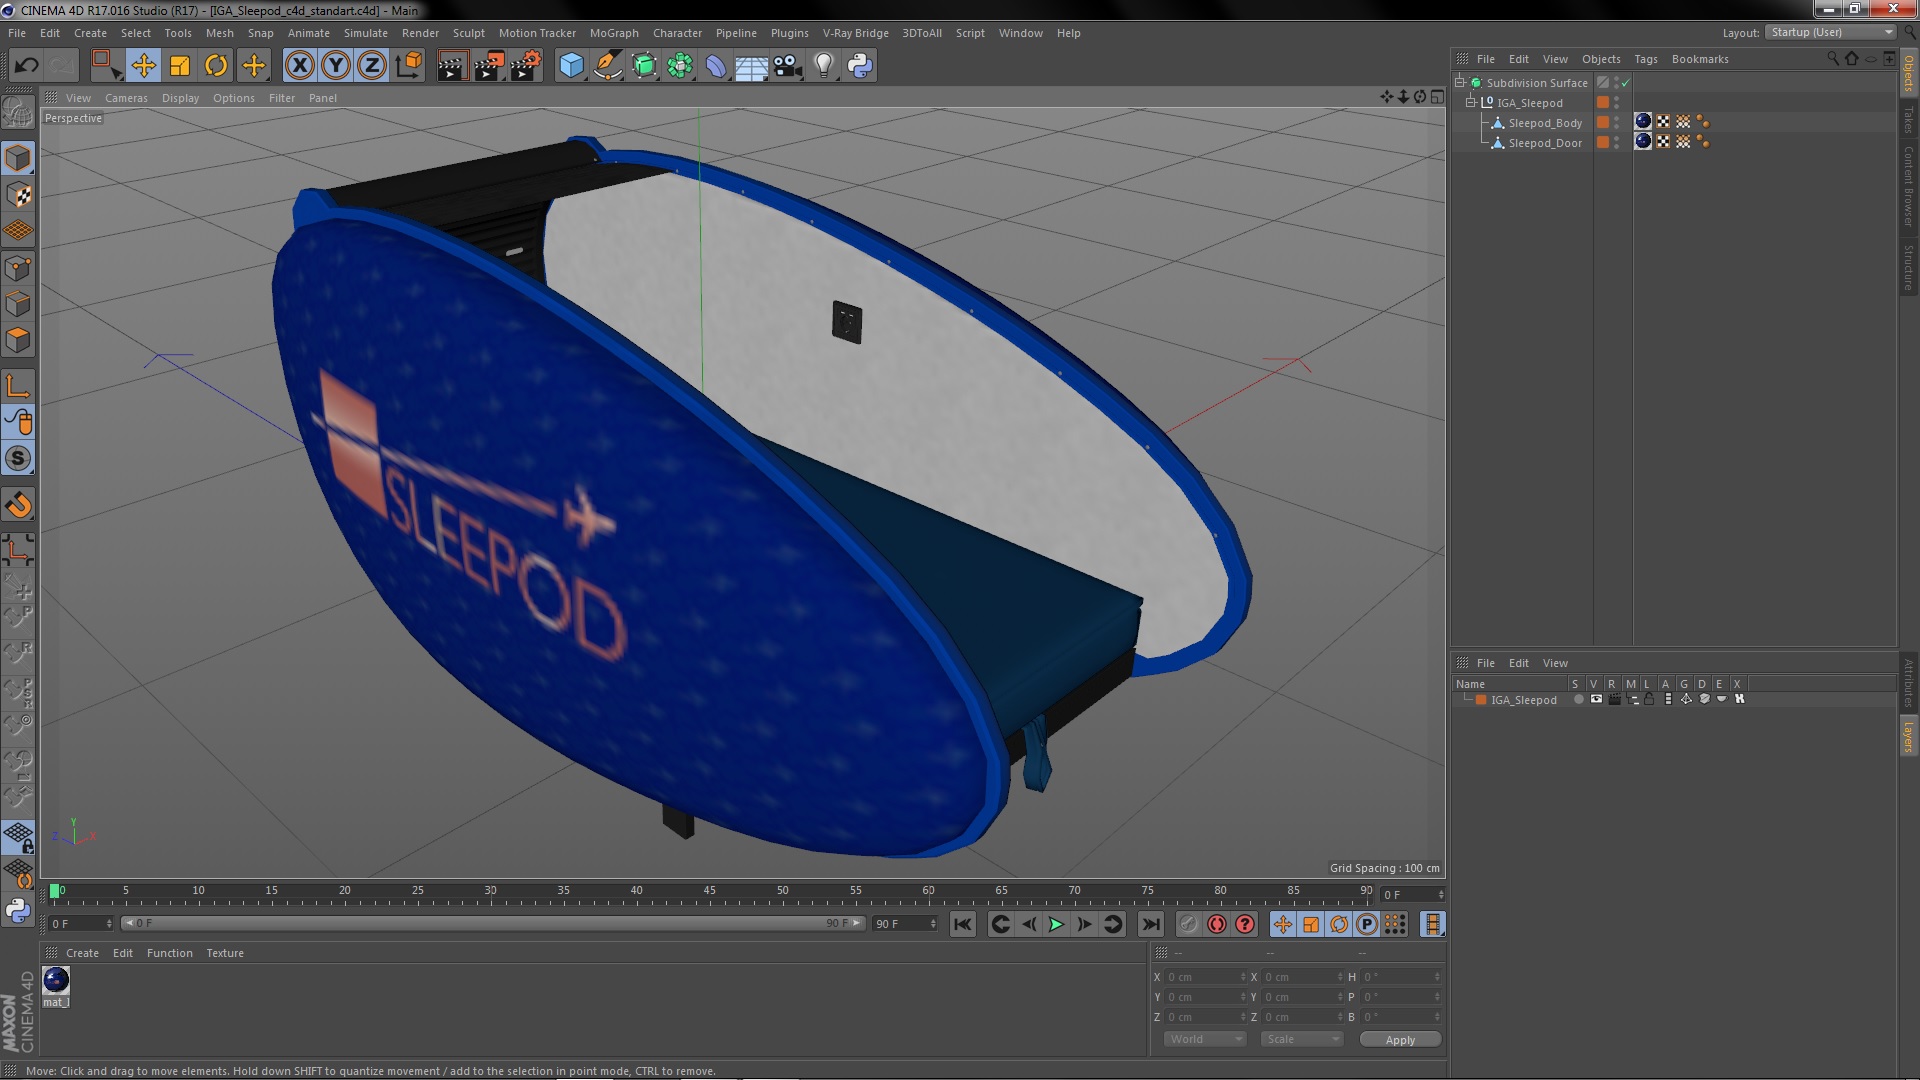Screen dimensions: 1920x1080
Task: Click H rotation field stepper arrows
Action: coord(1437,978)
